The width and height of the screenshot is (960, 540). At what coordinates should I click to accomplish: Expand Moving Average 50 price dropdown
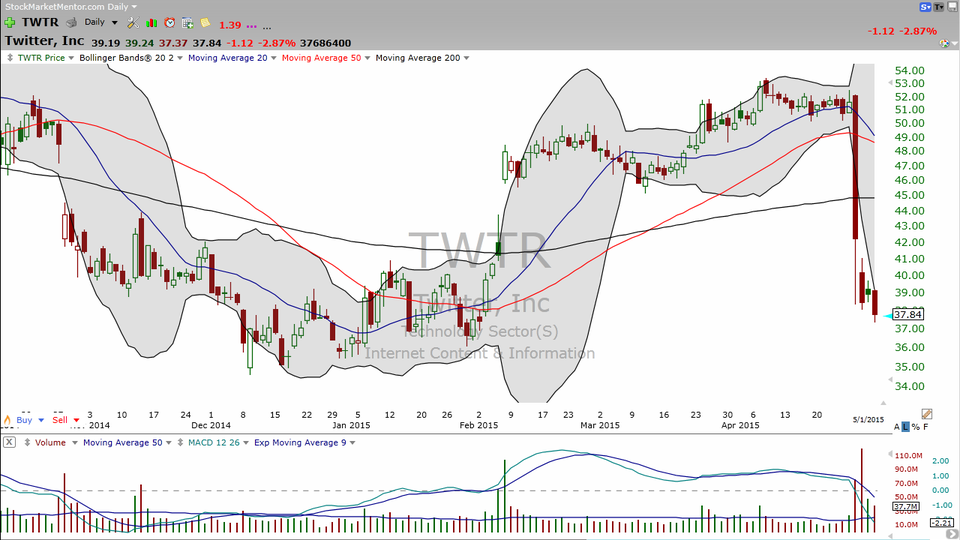tap(367, 58)
